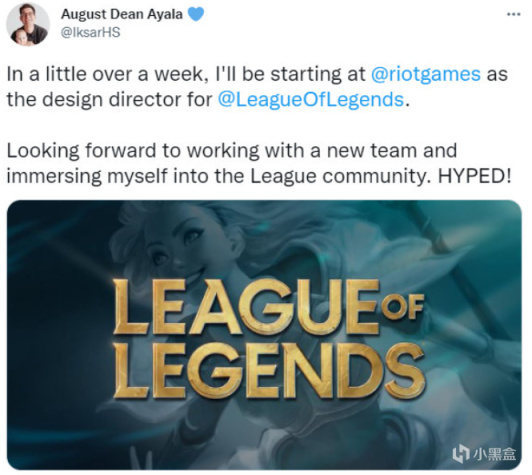The width and height of the screenshot is (532, 475).
Task: Click the golden LEAGUE word in the image
Action: (x=246, y=307)
